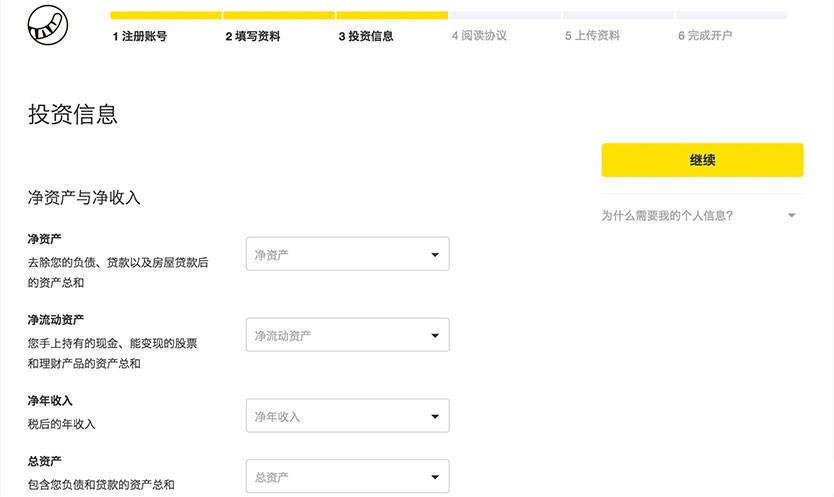Viewport: 834px width, 497px height.
Task: Click the tiger logo icon
Action: coord(48,25)
